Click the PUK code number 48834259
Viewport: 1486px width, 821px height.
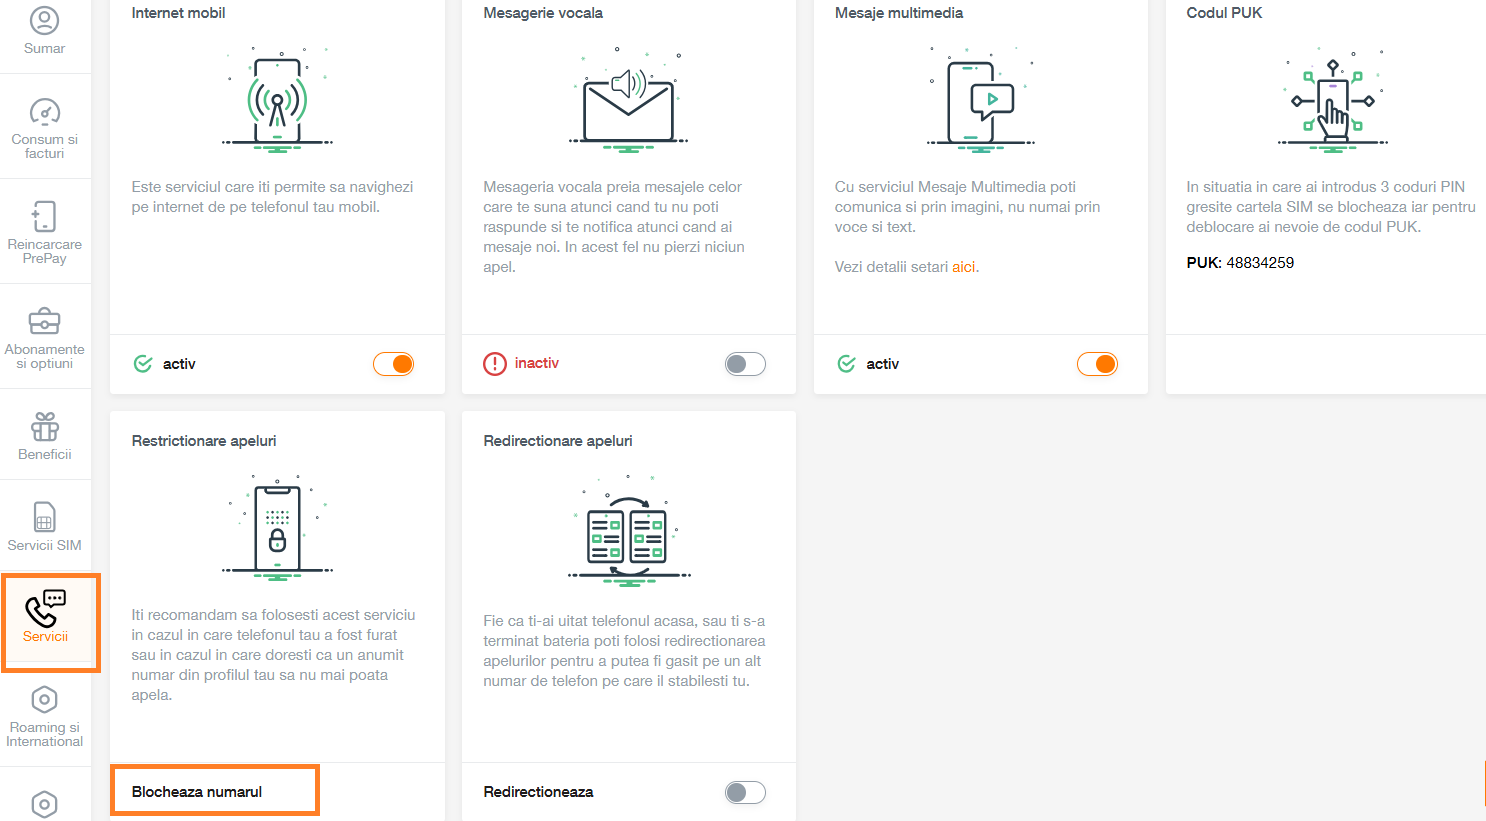[1260, 263]
